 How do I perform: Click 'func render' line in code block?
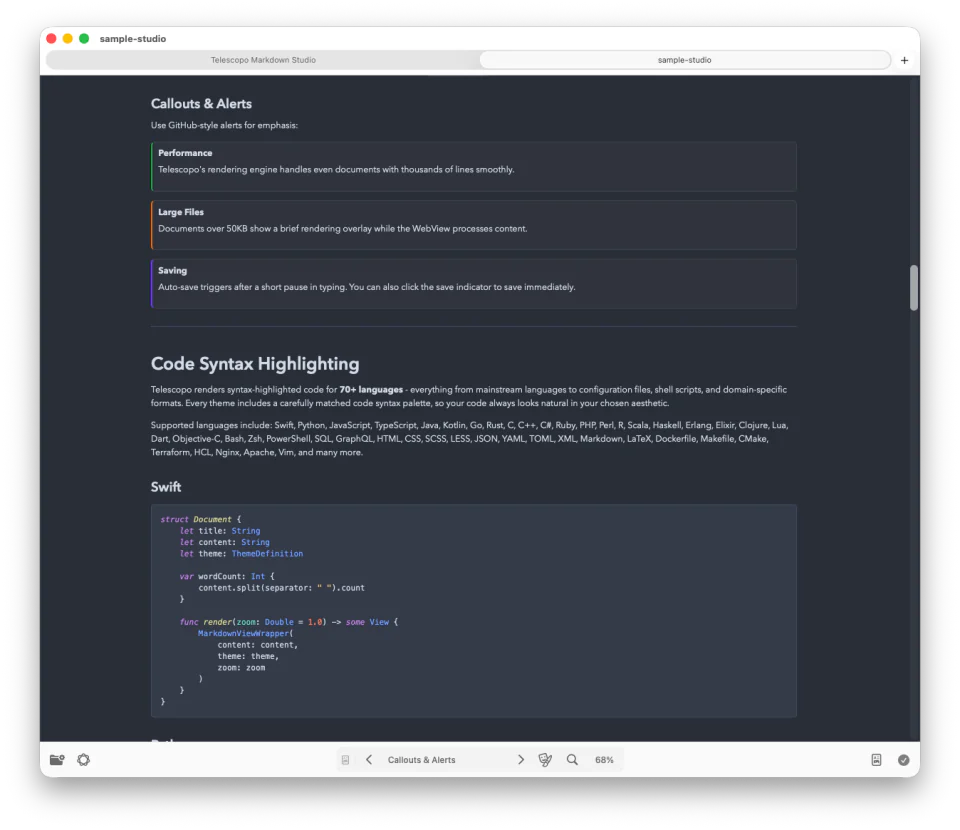click(288, 622)
